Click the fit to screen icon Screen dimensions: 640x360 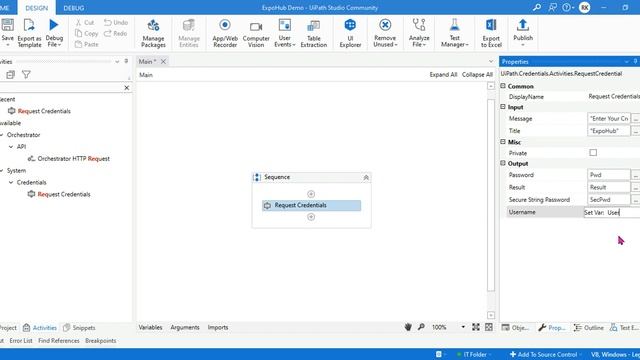click(x=476, y=327)
